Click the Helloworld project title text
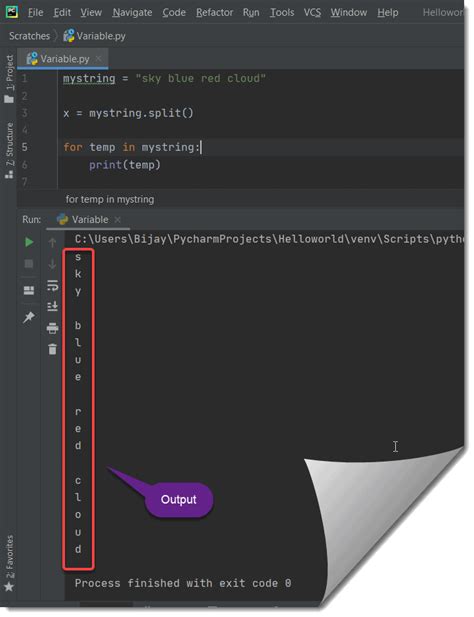 (x=443, y=13)
